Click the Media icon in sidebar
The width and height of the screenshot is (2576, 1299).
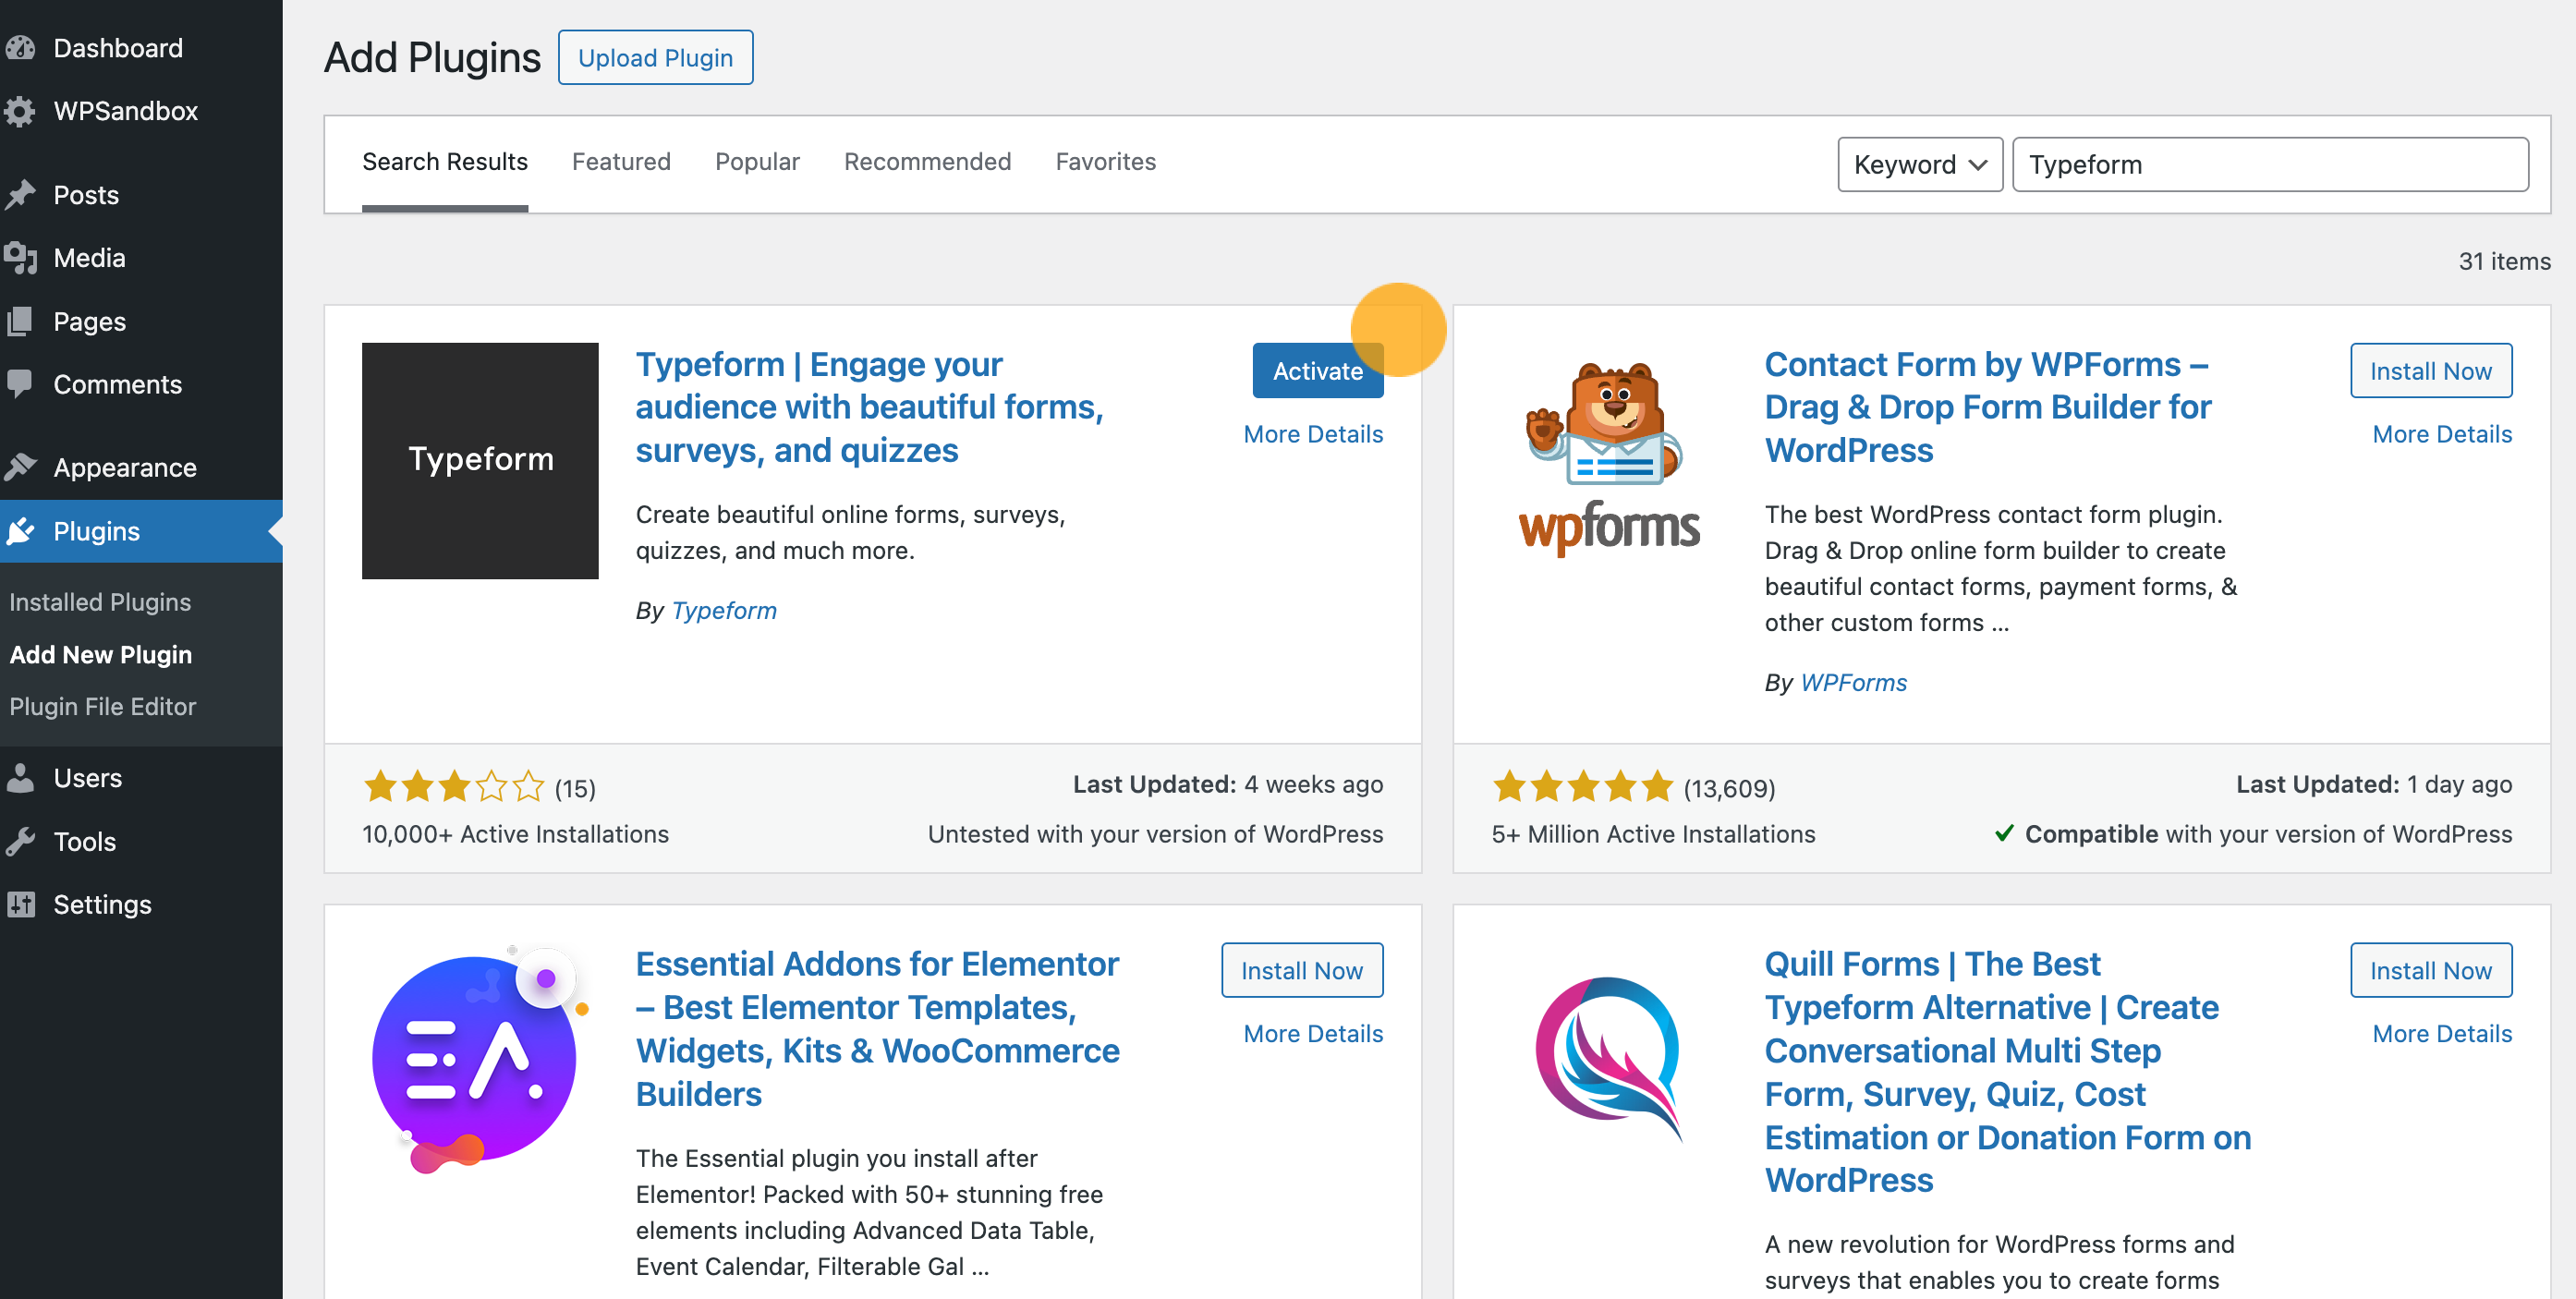pos(20,258)
